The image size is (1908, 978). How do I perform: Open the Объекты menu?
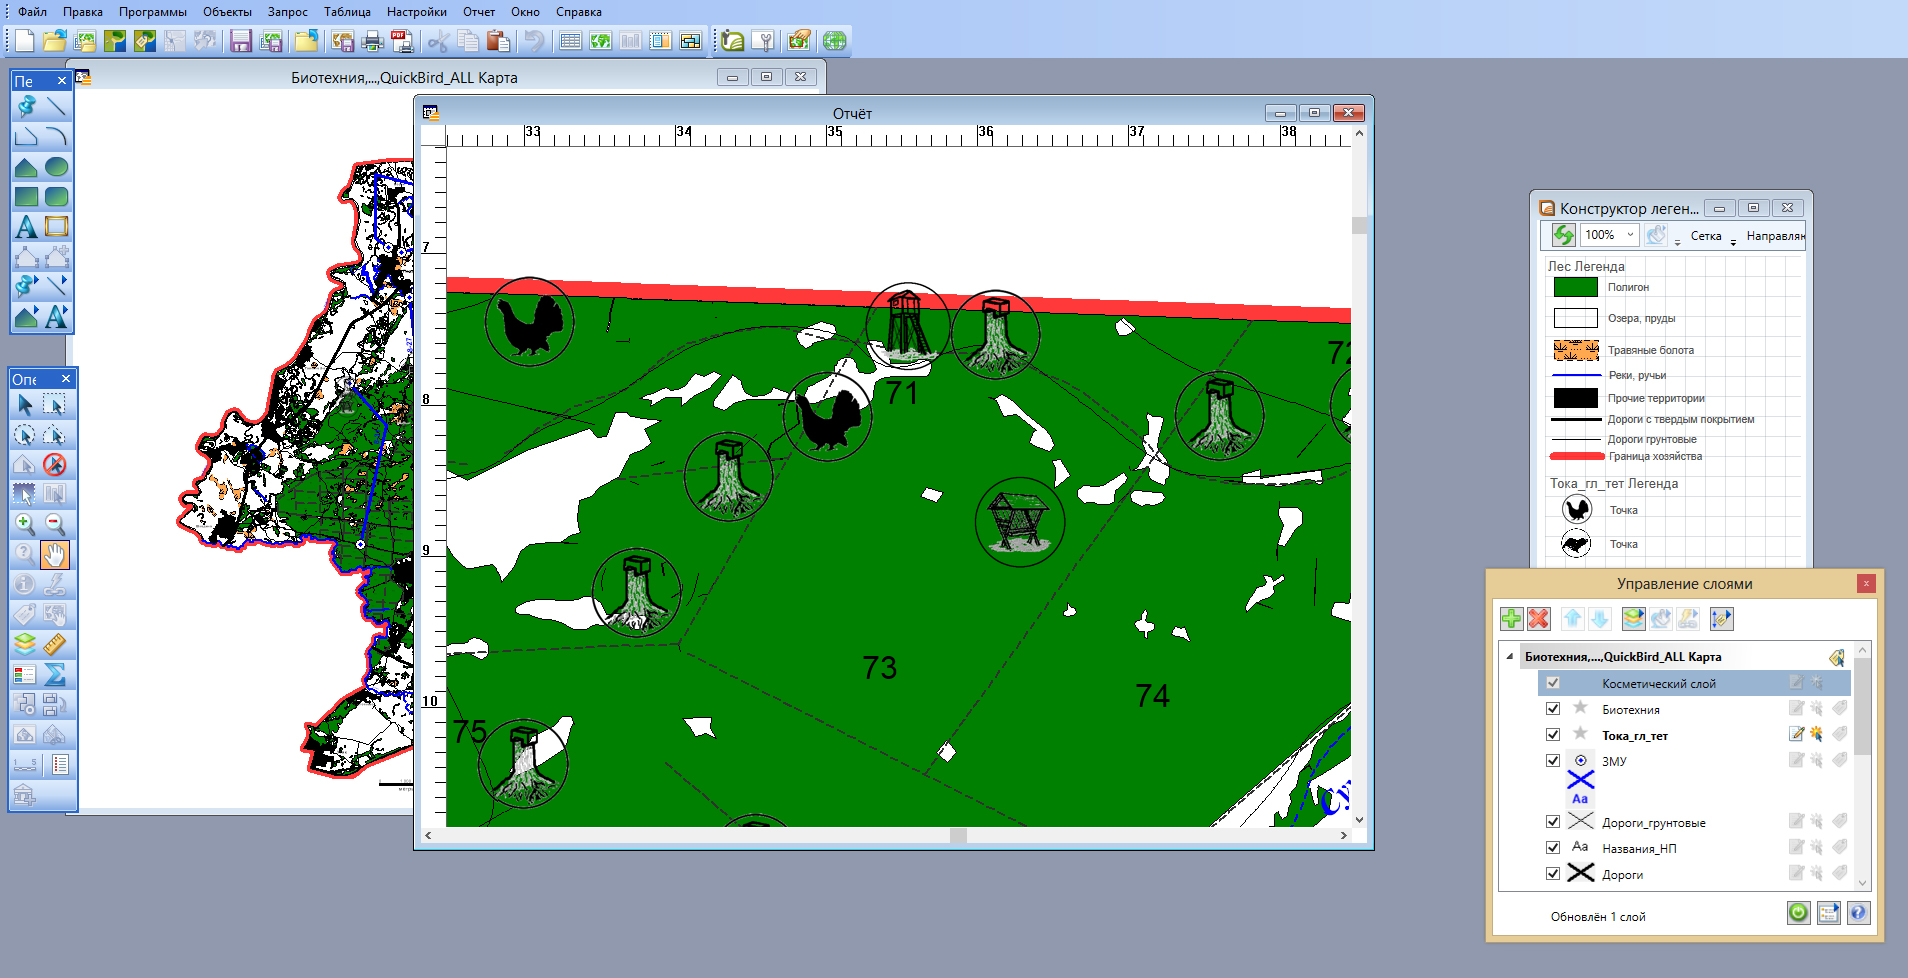227,12
